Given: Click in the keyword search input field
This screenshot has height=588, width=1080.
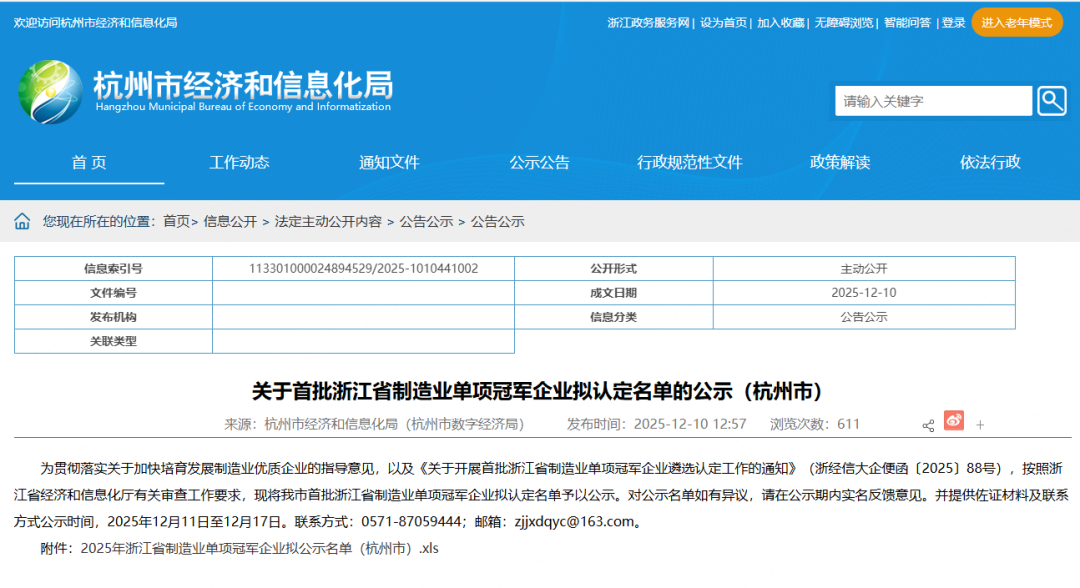Looking at the screenshot, I should (x=933, y=101).
